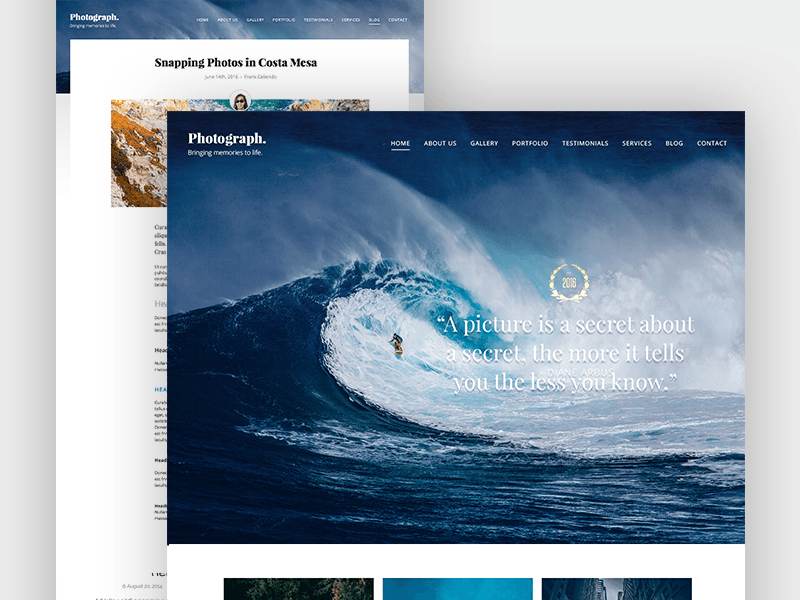Select CONTACT in the back page menu
This screenshot has height=600, width=800.
click(x=398, y=20)
